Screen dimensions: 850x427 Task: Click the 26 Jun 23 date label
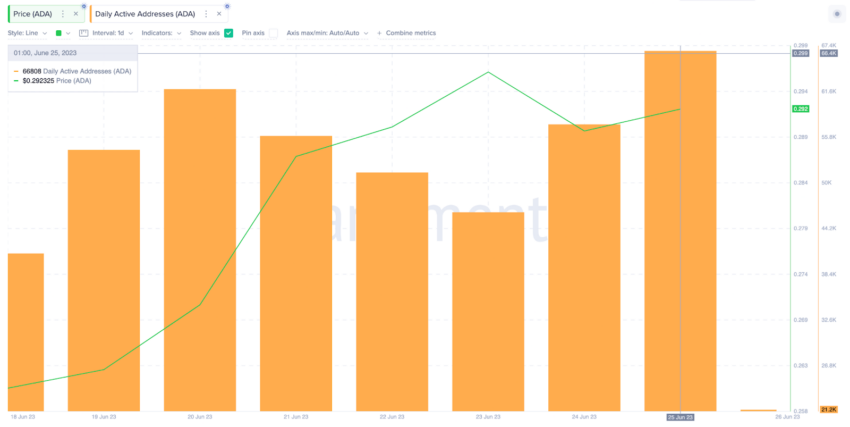[x=788, y=417]
